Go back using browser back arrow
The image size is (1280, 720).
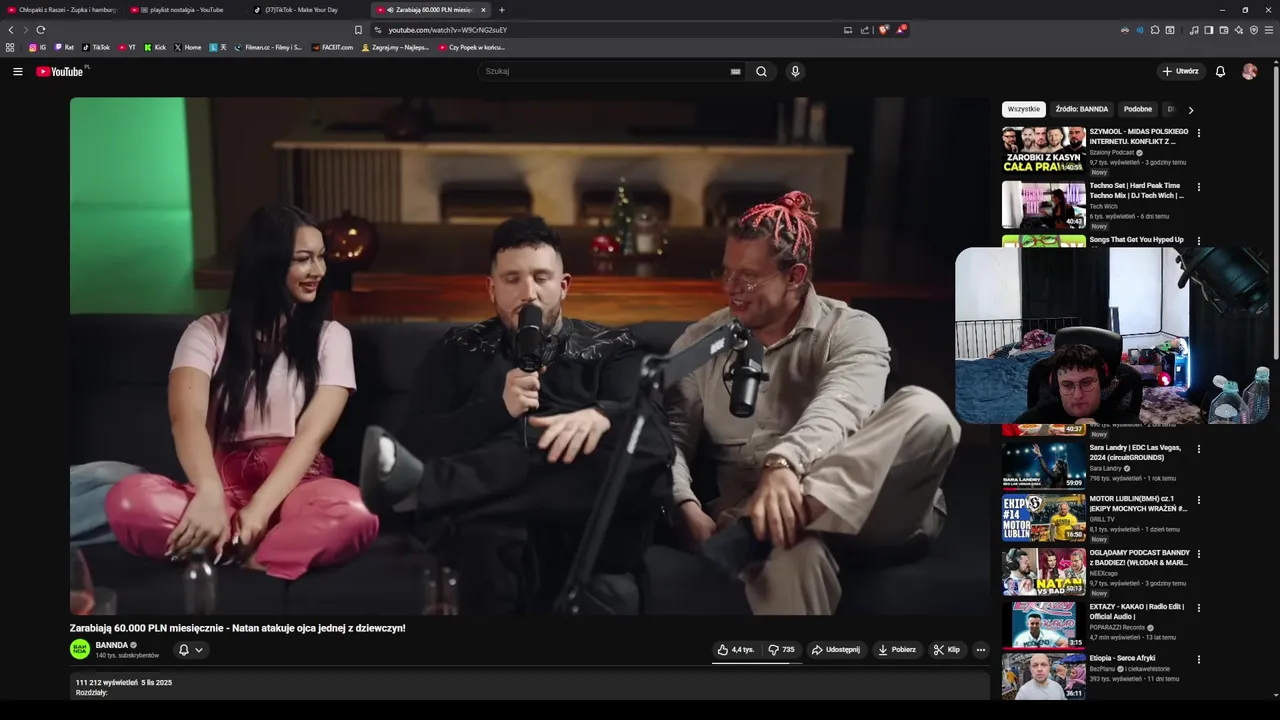coord(11,30)
